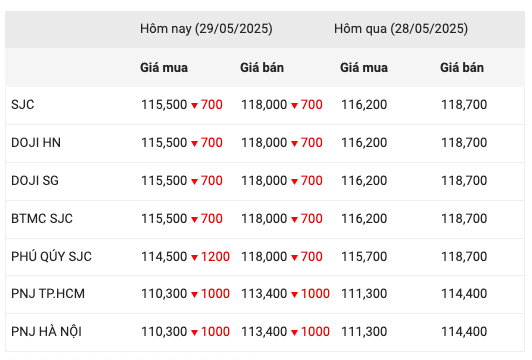Image resolution: width=532 pixels, height=360 pixels.
Task: Click the DOJI SG row label
Action: 35,181
